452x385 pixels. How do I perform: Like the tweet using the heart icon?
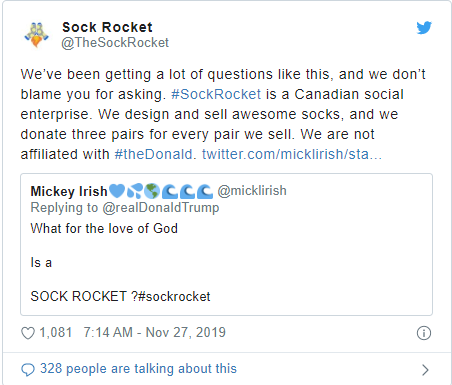28,333
